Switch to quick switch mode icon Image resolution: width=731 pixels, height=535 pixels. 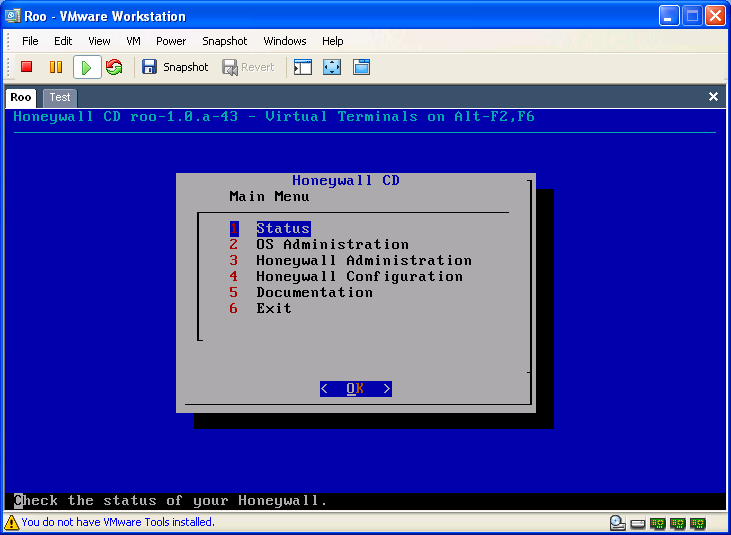361,67
